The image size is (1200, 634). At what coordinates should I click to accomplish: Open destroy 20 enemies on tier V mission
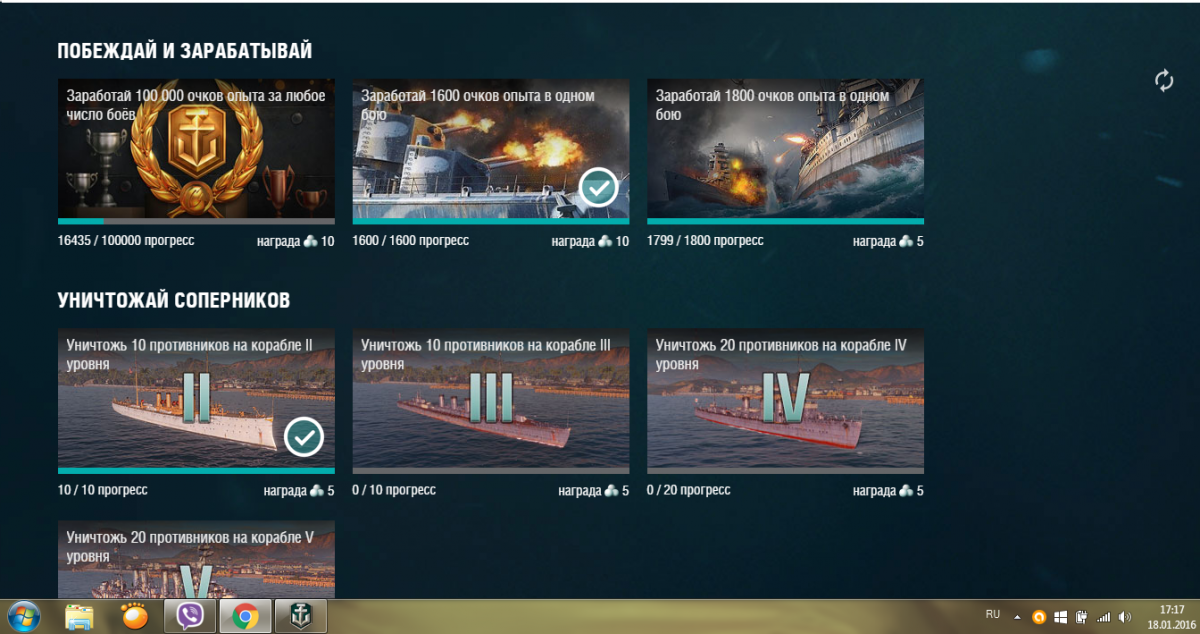pyautogui.click(x=196, y=560)
